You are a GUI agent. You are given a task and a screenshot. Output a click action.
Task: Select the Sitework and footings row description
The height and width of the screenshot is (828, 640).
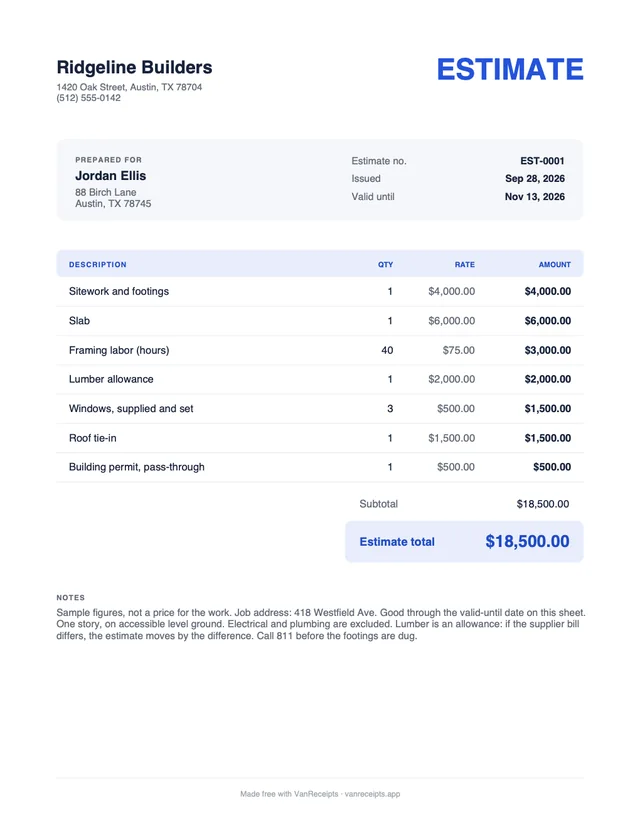[x=119, y=291]
